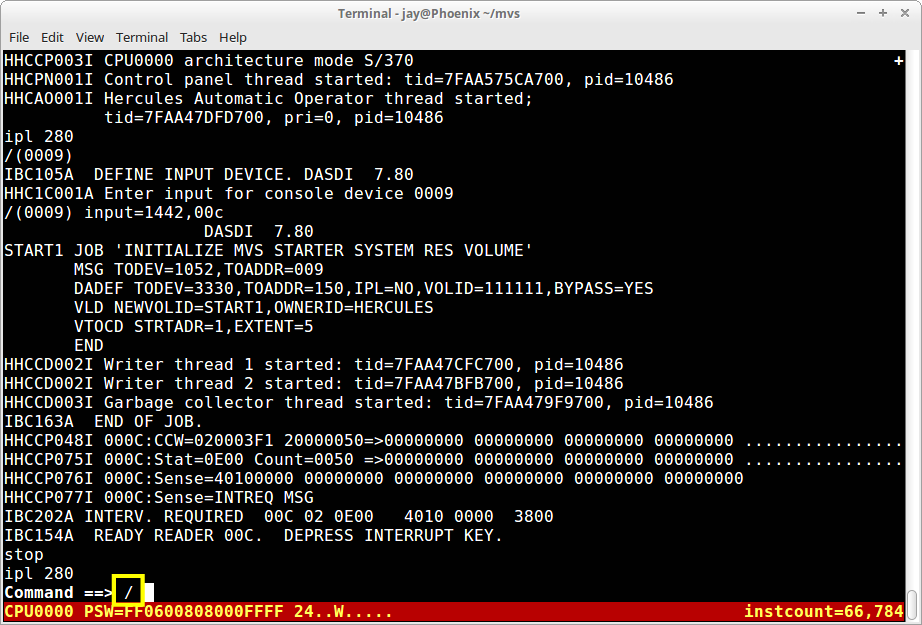Click the 'IBC163A END OF JOB.' line
The height and width of the screenshot is (625, 922).
click(x=103, y=422)
